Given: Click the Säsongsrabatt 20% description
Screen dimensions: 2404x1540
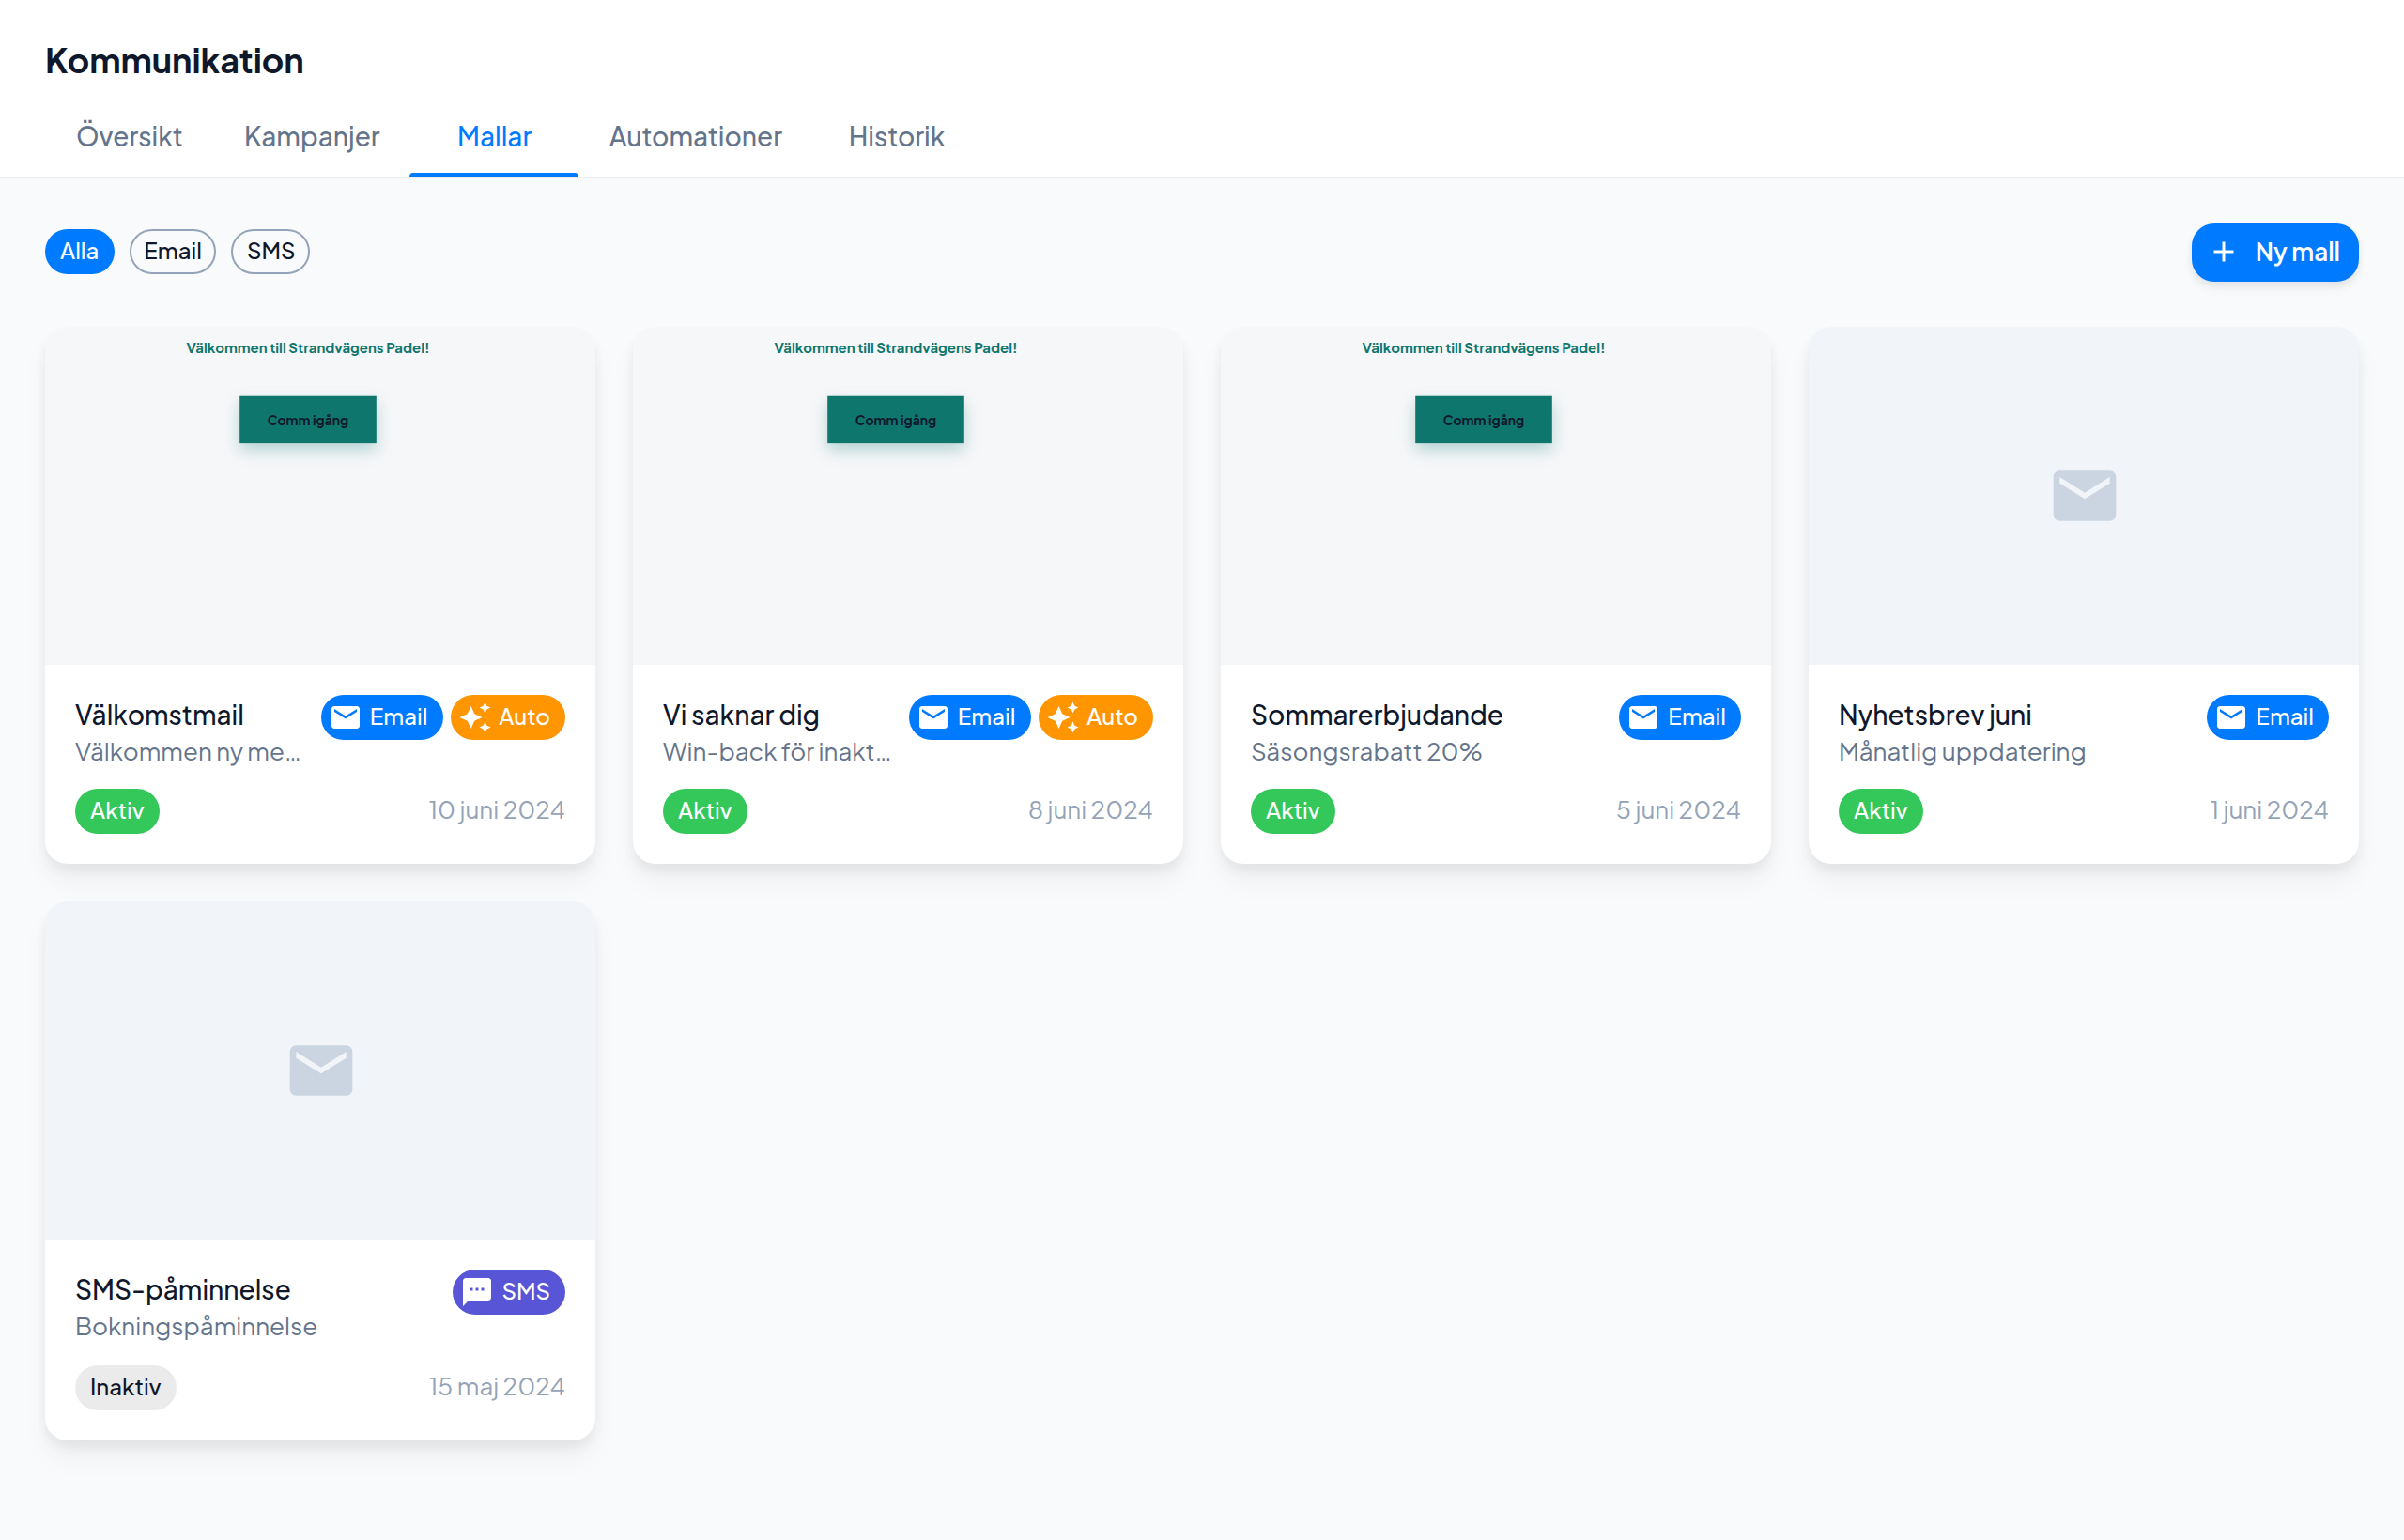Looking at the screenshot, I should click(x=1366, y=752).
